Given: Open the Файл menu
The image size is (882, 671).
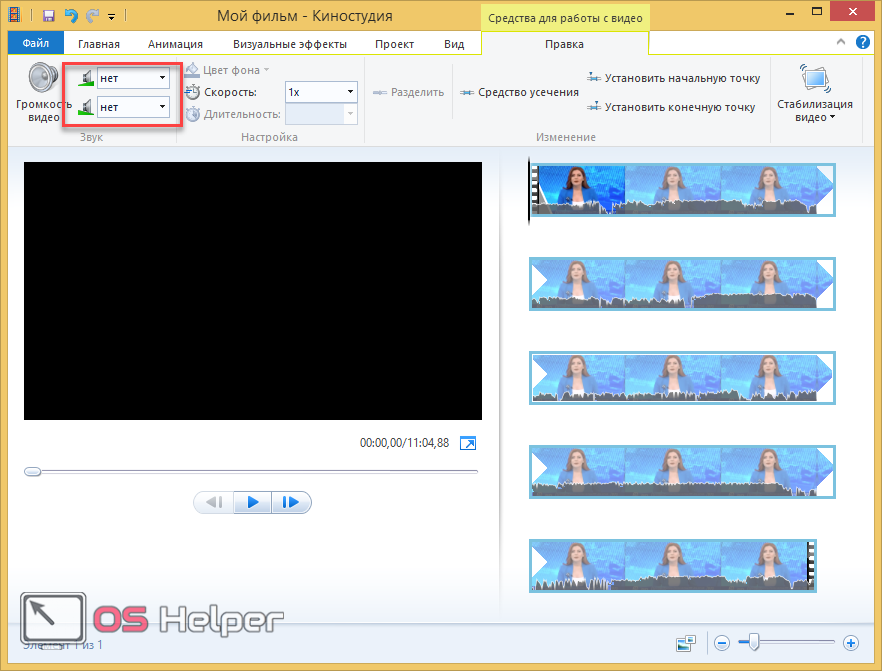Looking at the screenshot, I should (x=36, y=44).
